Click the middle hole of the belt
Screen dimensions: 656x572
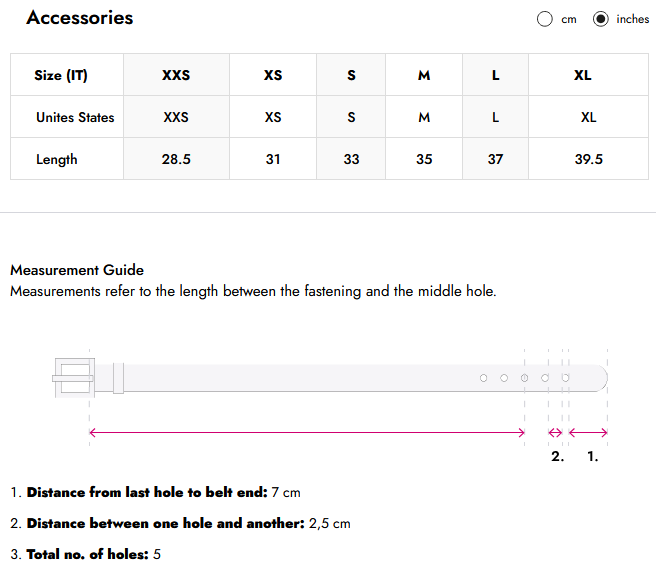coord(524,378)
